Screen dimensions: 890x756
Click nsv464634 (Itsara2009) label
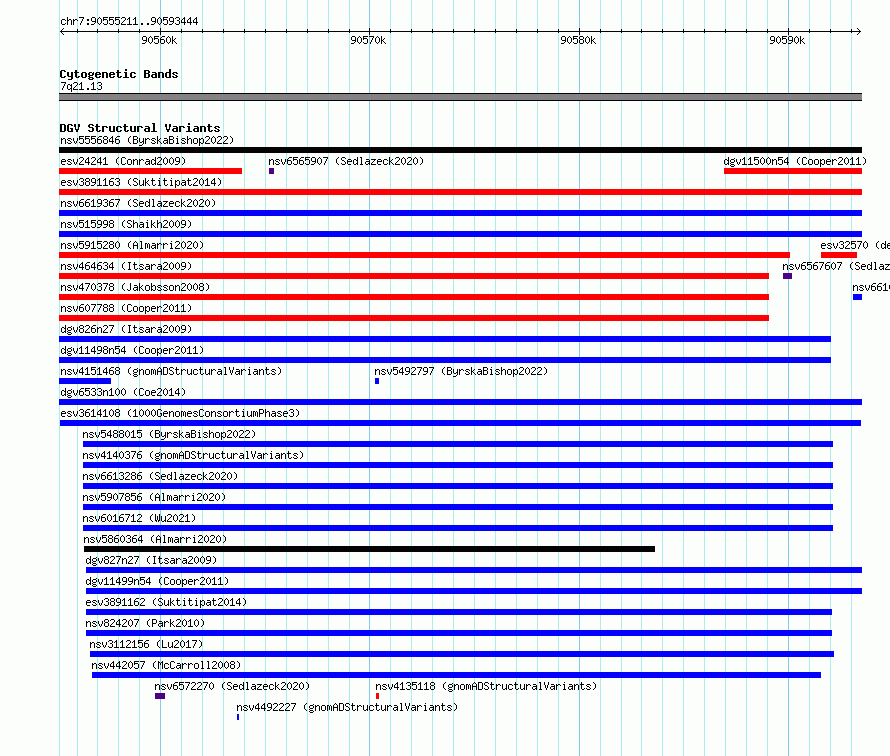pyautogui.click(x=126, y=266)
